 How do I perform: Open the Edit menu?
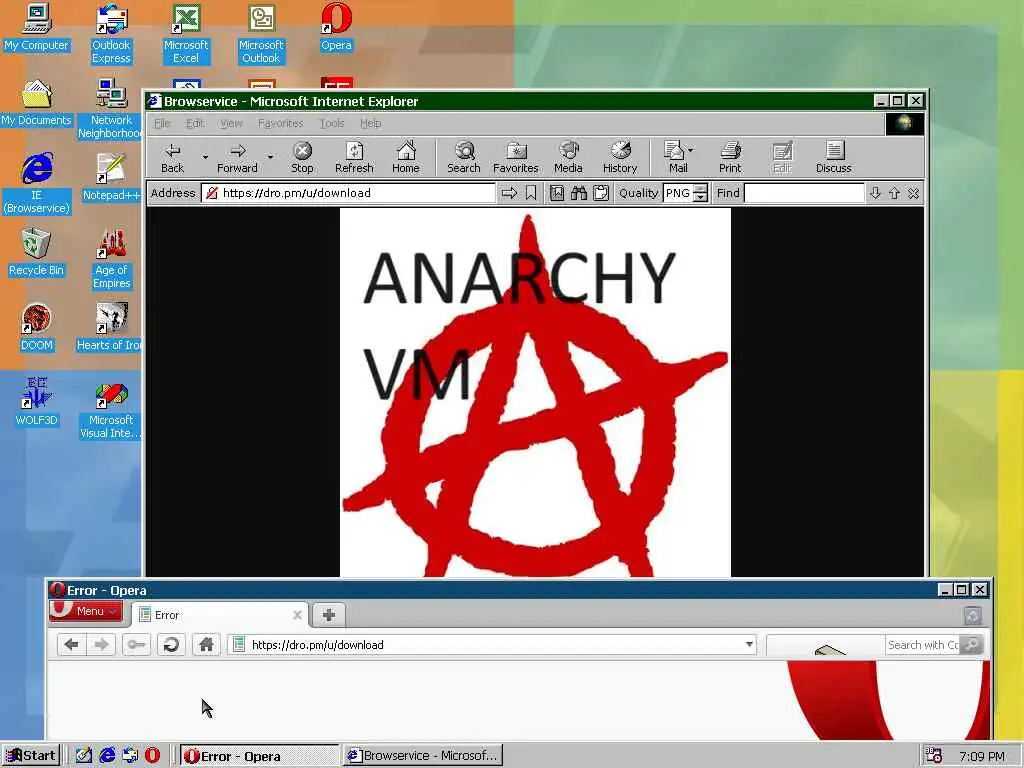(195, 123)
